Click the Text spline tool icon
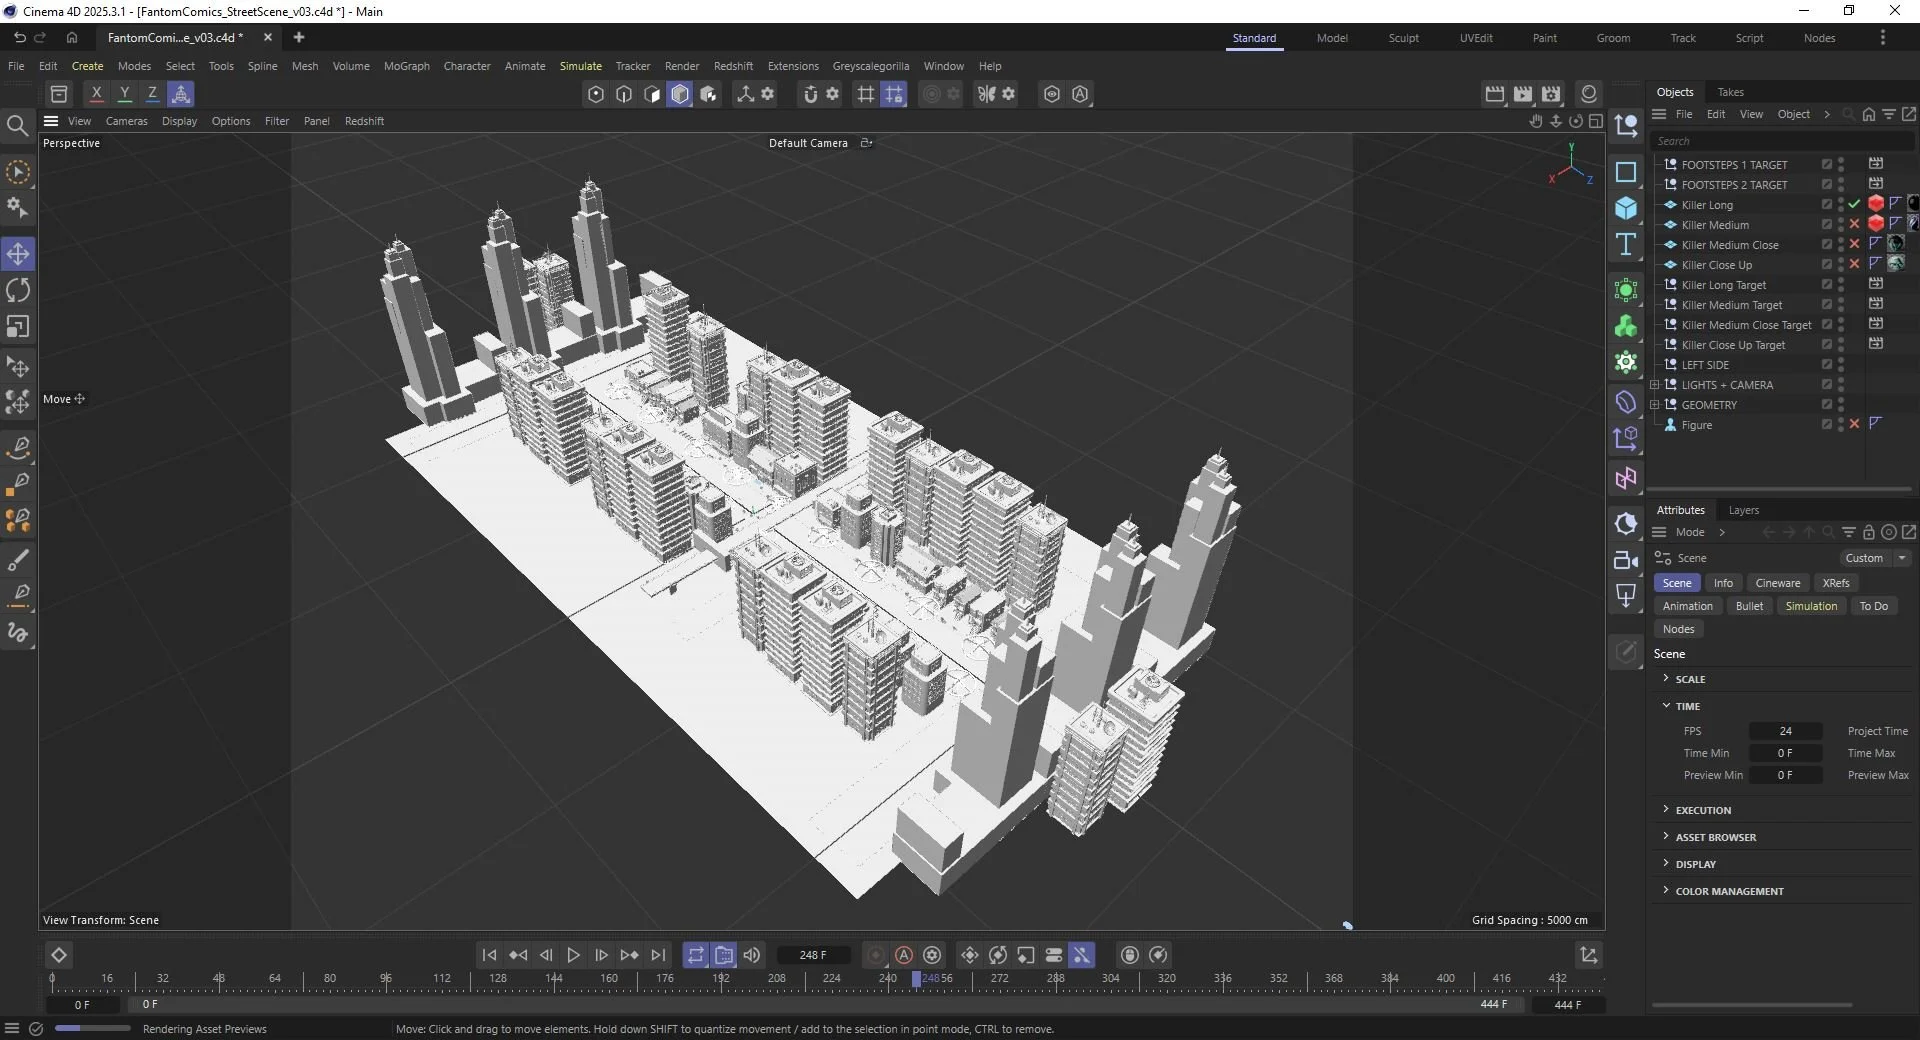This screenshot has width=1920, height=1040. click(x=1626, y=245)
